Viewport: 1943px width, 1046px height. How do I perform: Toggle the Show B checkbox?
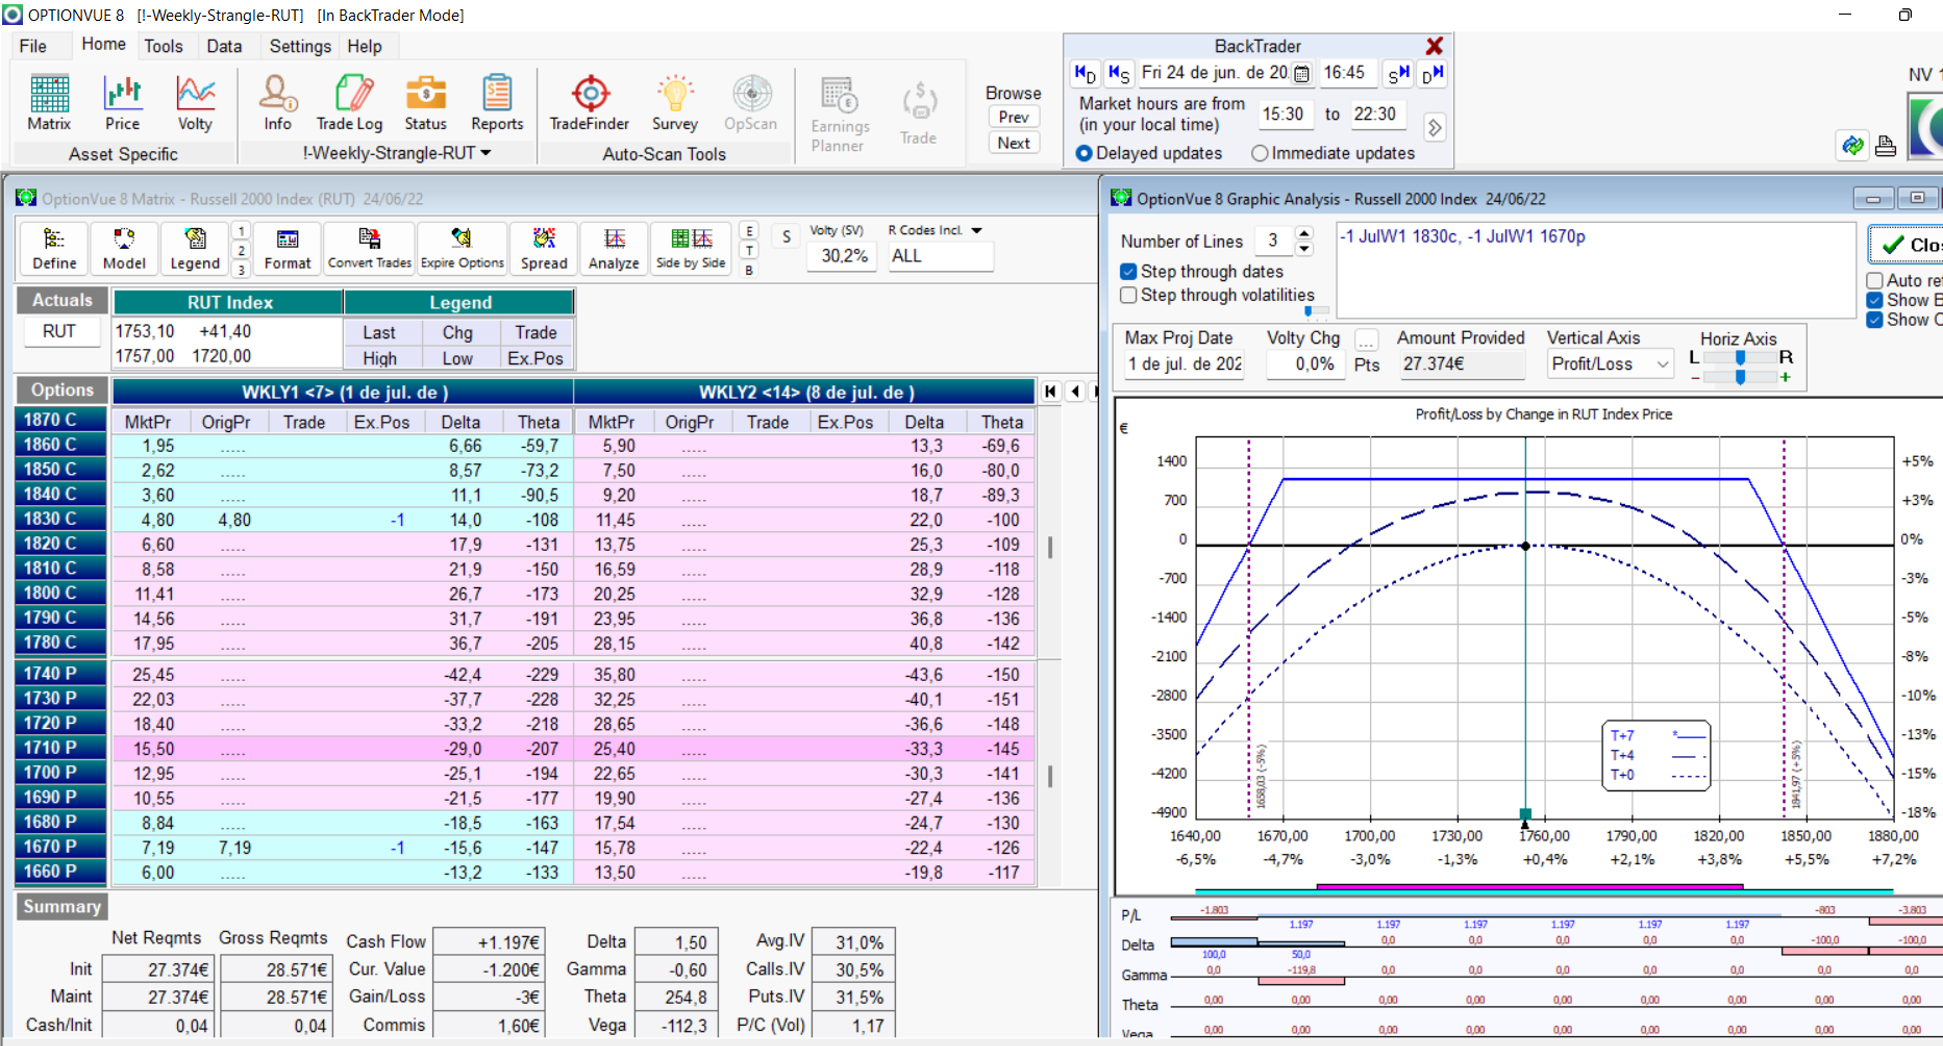click(1875, 300)
